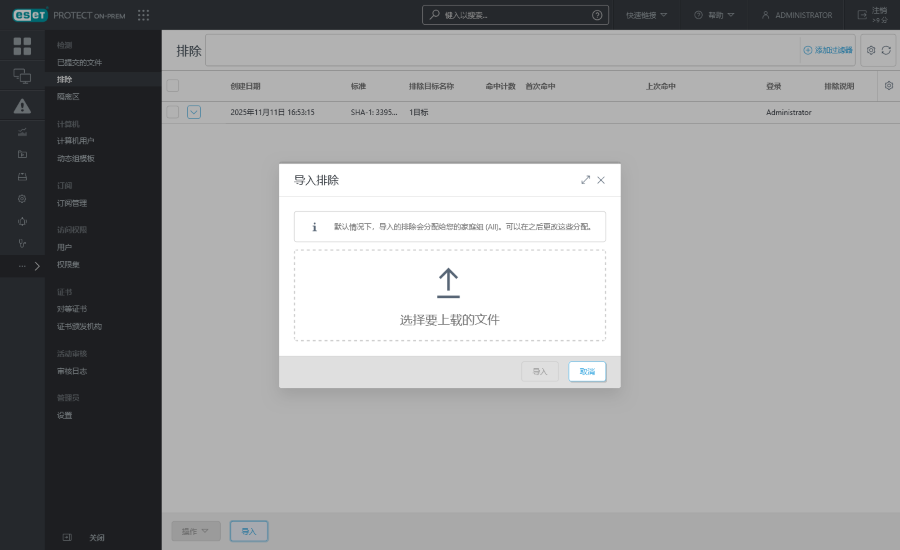Open the Detections warning triangle icon
900x550 pixels.
coord(22,106)
